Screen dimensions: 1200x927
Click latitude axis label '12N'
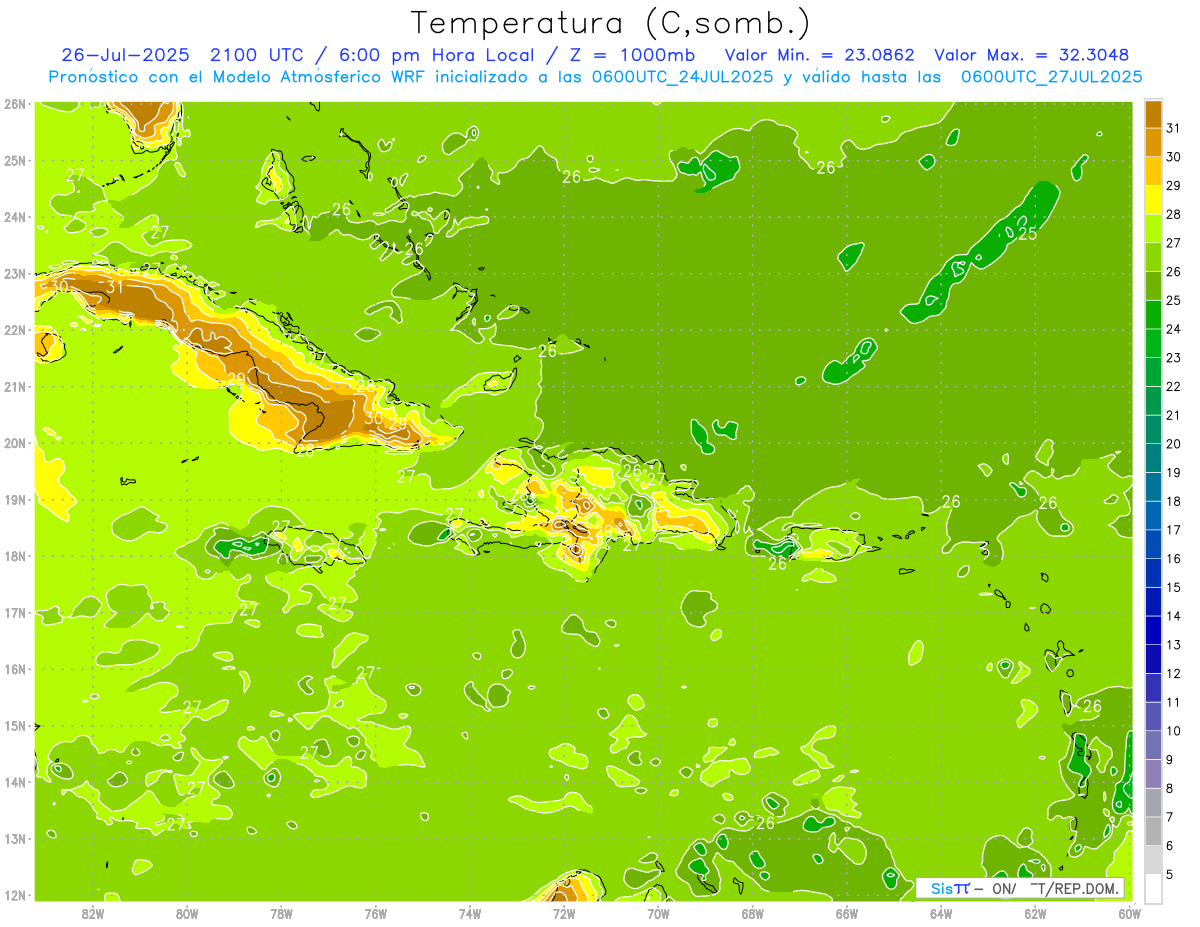pos(15,895)
